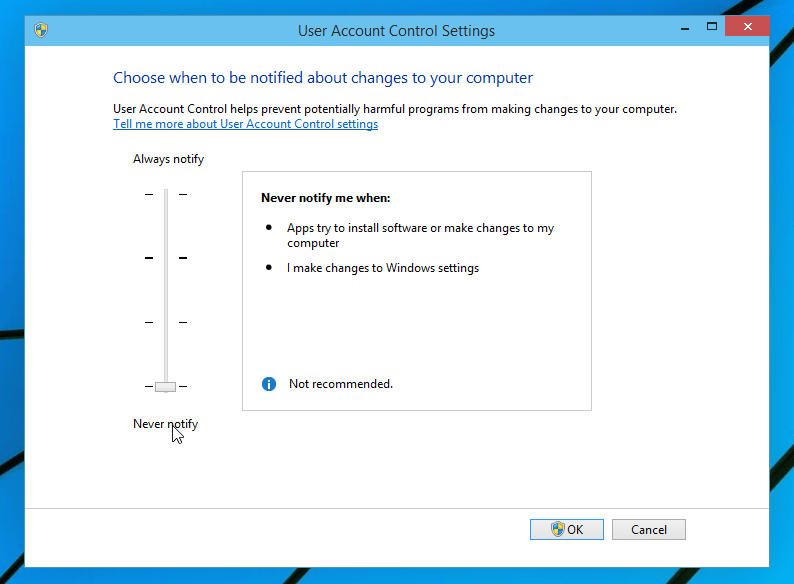The image size is (794, 584).
Task: Click the blue info icon beside Not recommended
Action: pyautogui.click(x=268, y=384)
